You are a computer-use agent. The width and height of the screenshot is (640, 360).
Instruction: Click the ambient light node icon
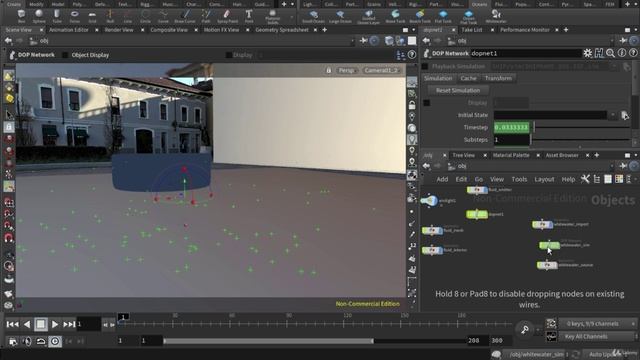click(429, 200)
